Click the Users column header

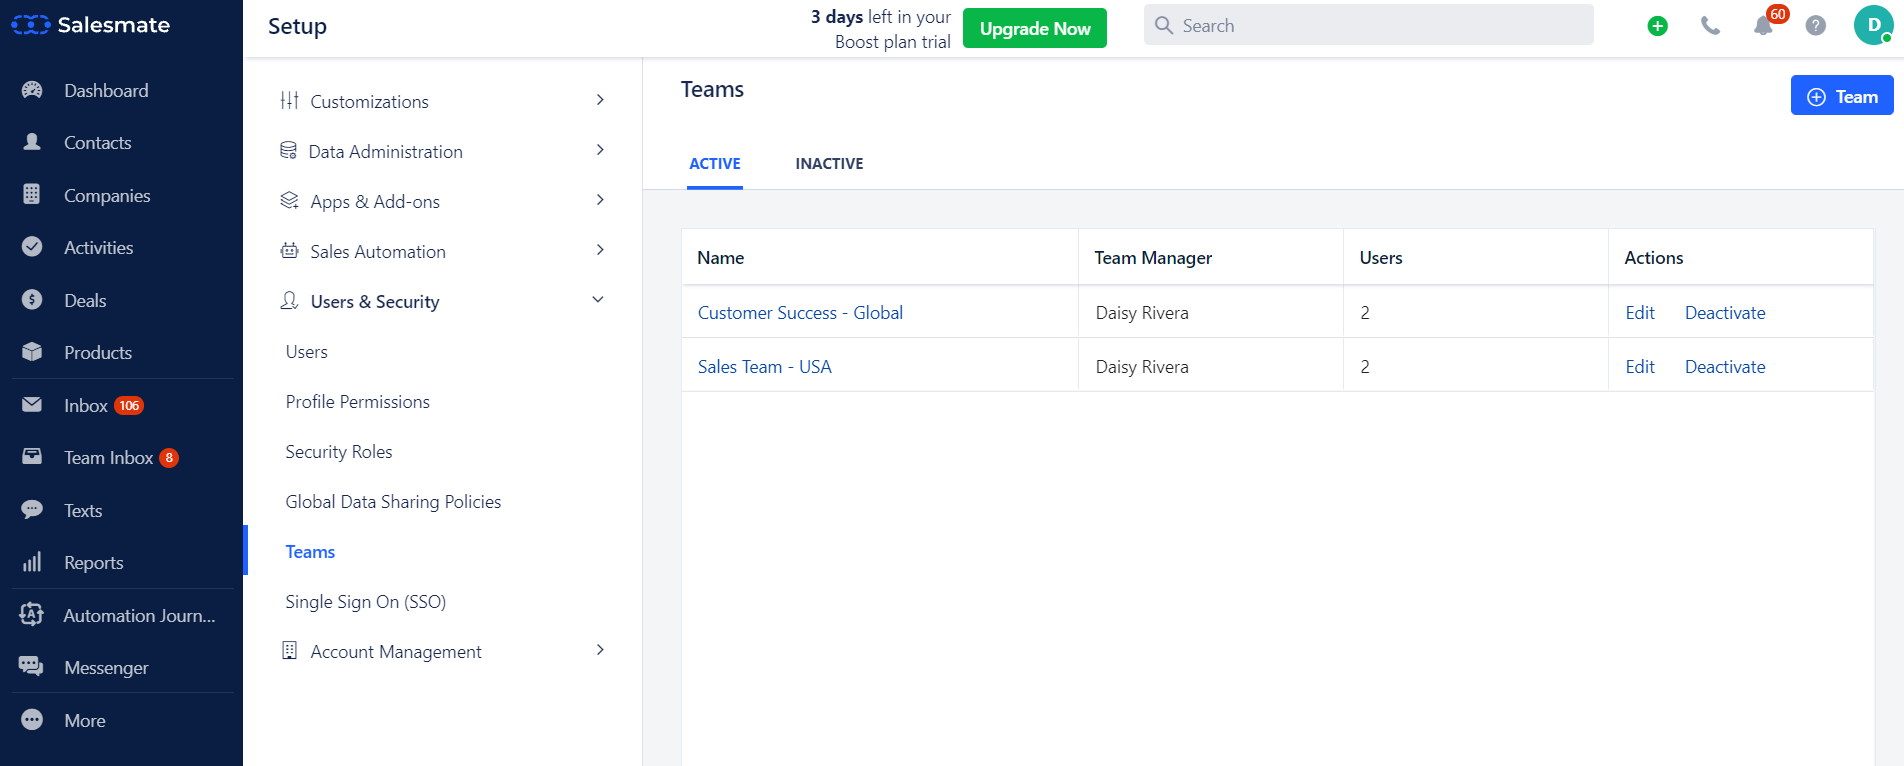click(x=1381, y=258)
